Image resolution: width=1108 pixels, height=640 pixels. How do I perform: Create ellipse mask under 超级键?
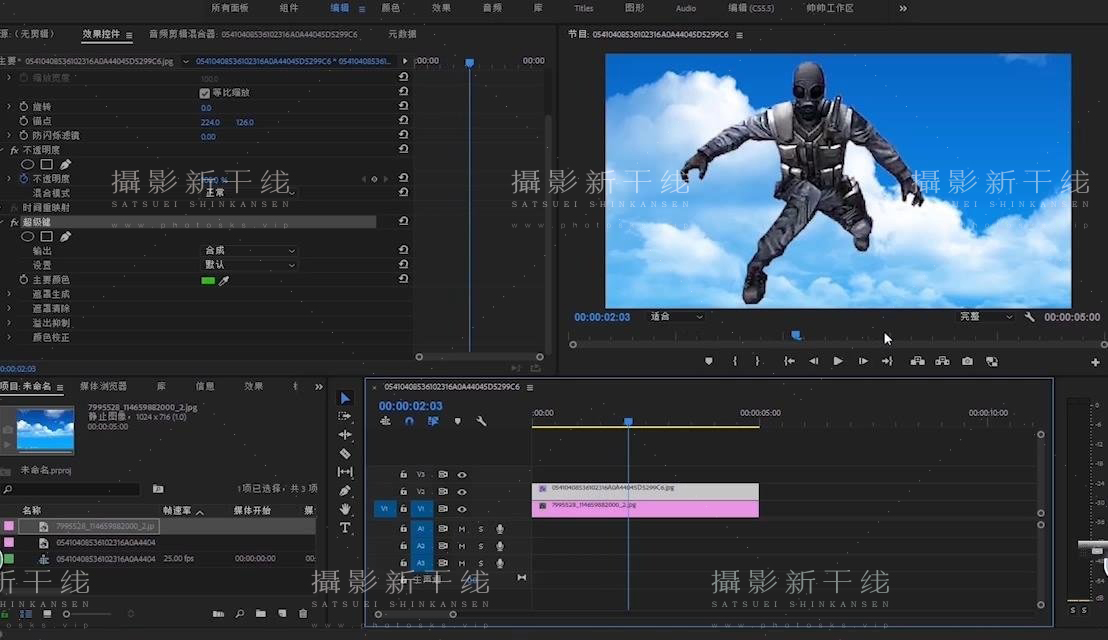28,237
